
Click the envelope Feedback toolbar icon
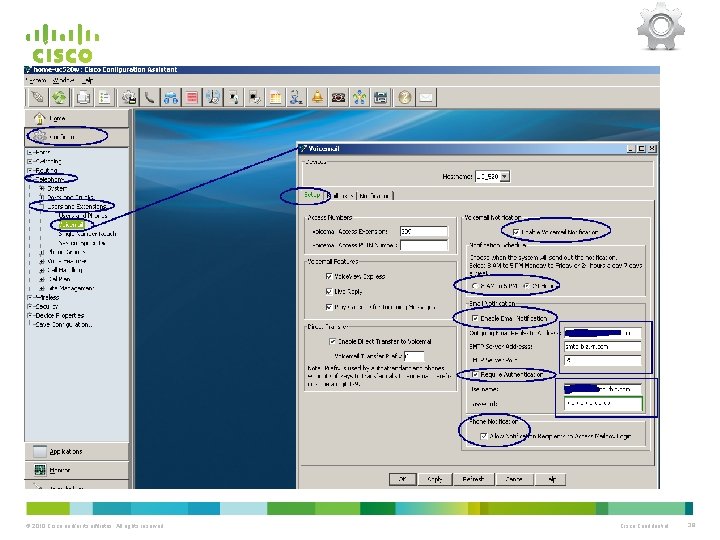[x=426, y=97]
